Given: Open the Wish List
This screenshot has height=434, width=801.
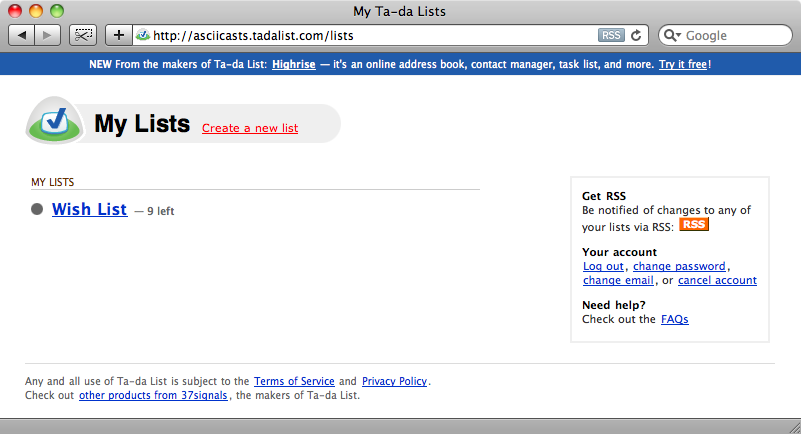Looking at the screenshot, I should coord(89,209).
